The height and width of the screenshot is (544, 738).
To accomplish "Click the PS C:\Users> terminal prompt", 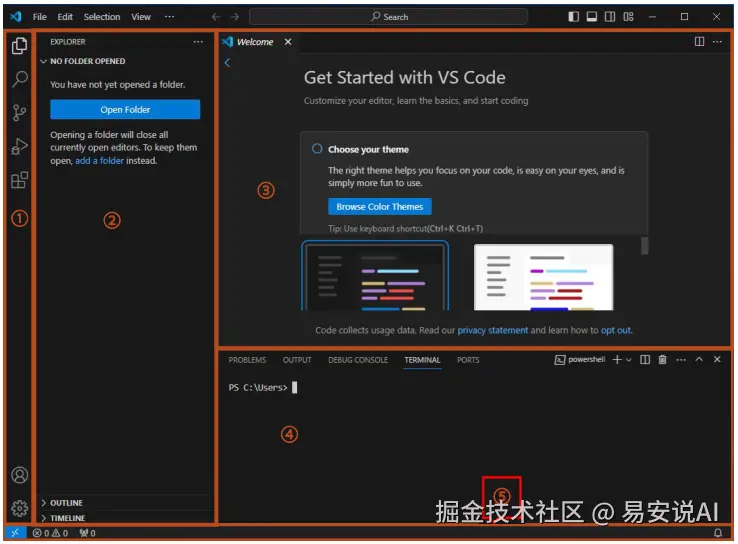I will (x=258, y=388).
